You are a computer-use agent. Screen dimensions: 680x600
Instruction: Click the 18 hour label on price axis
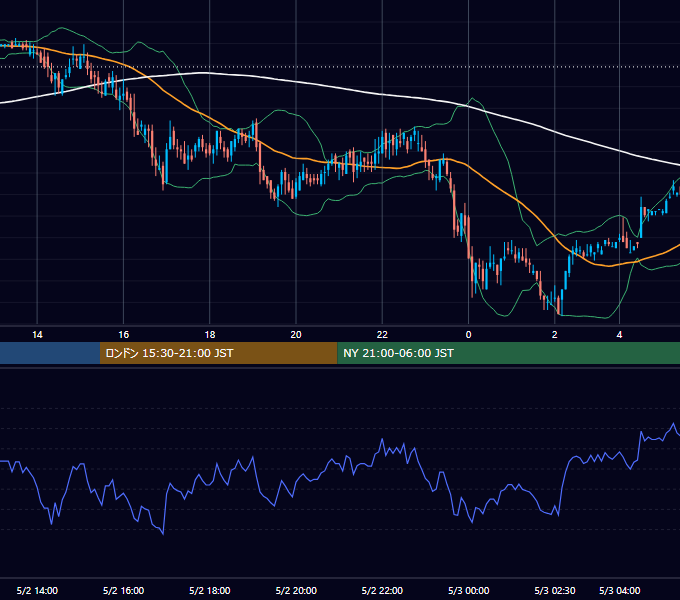pos(209,335)
